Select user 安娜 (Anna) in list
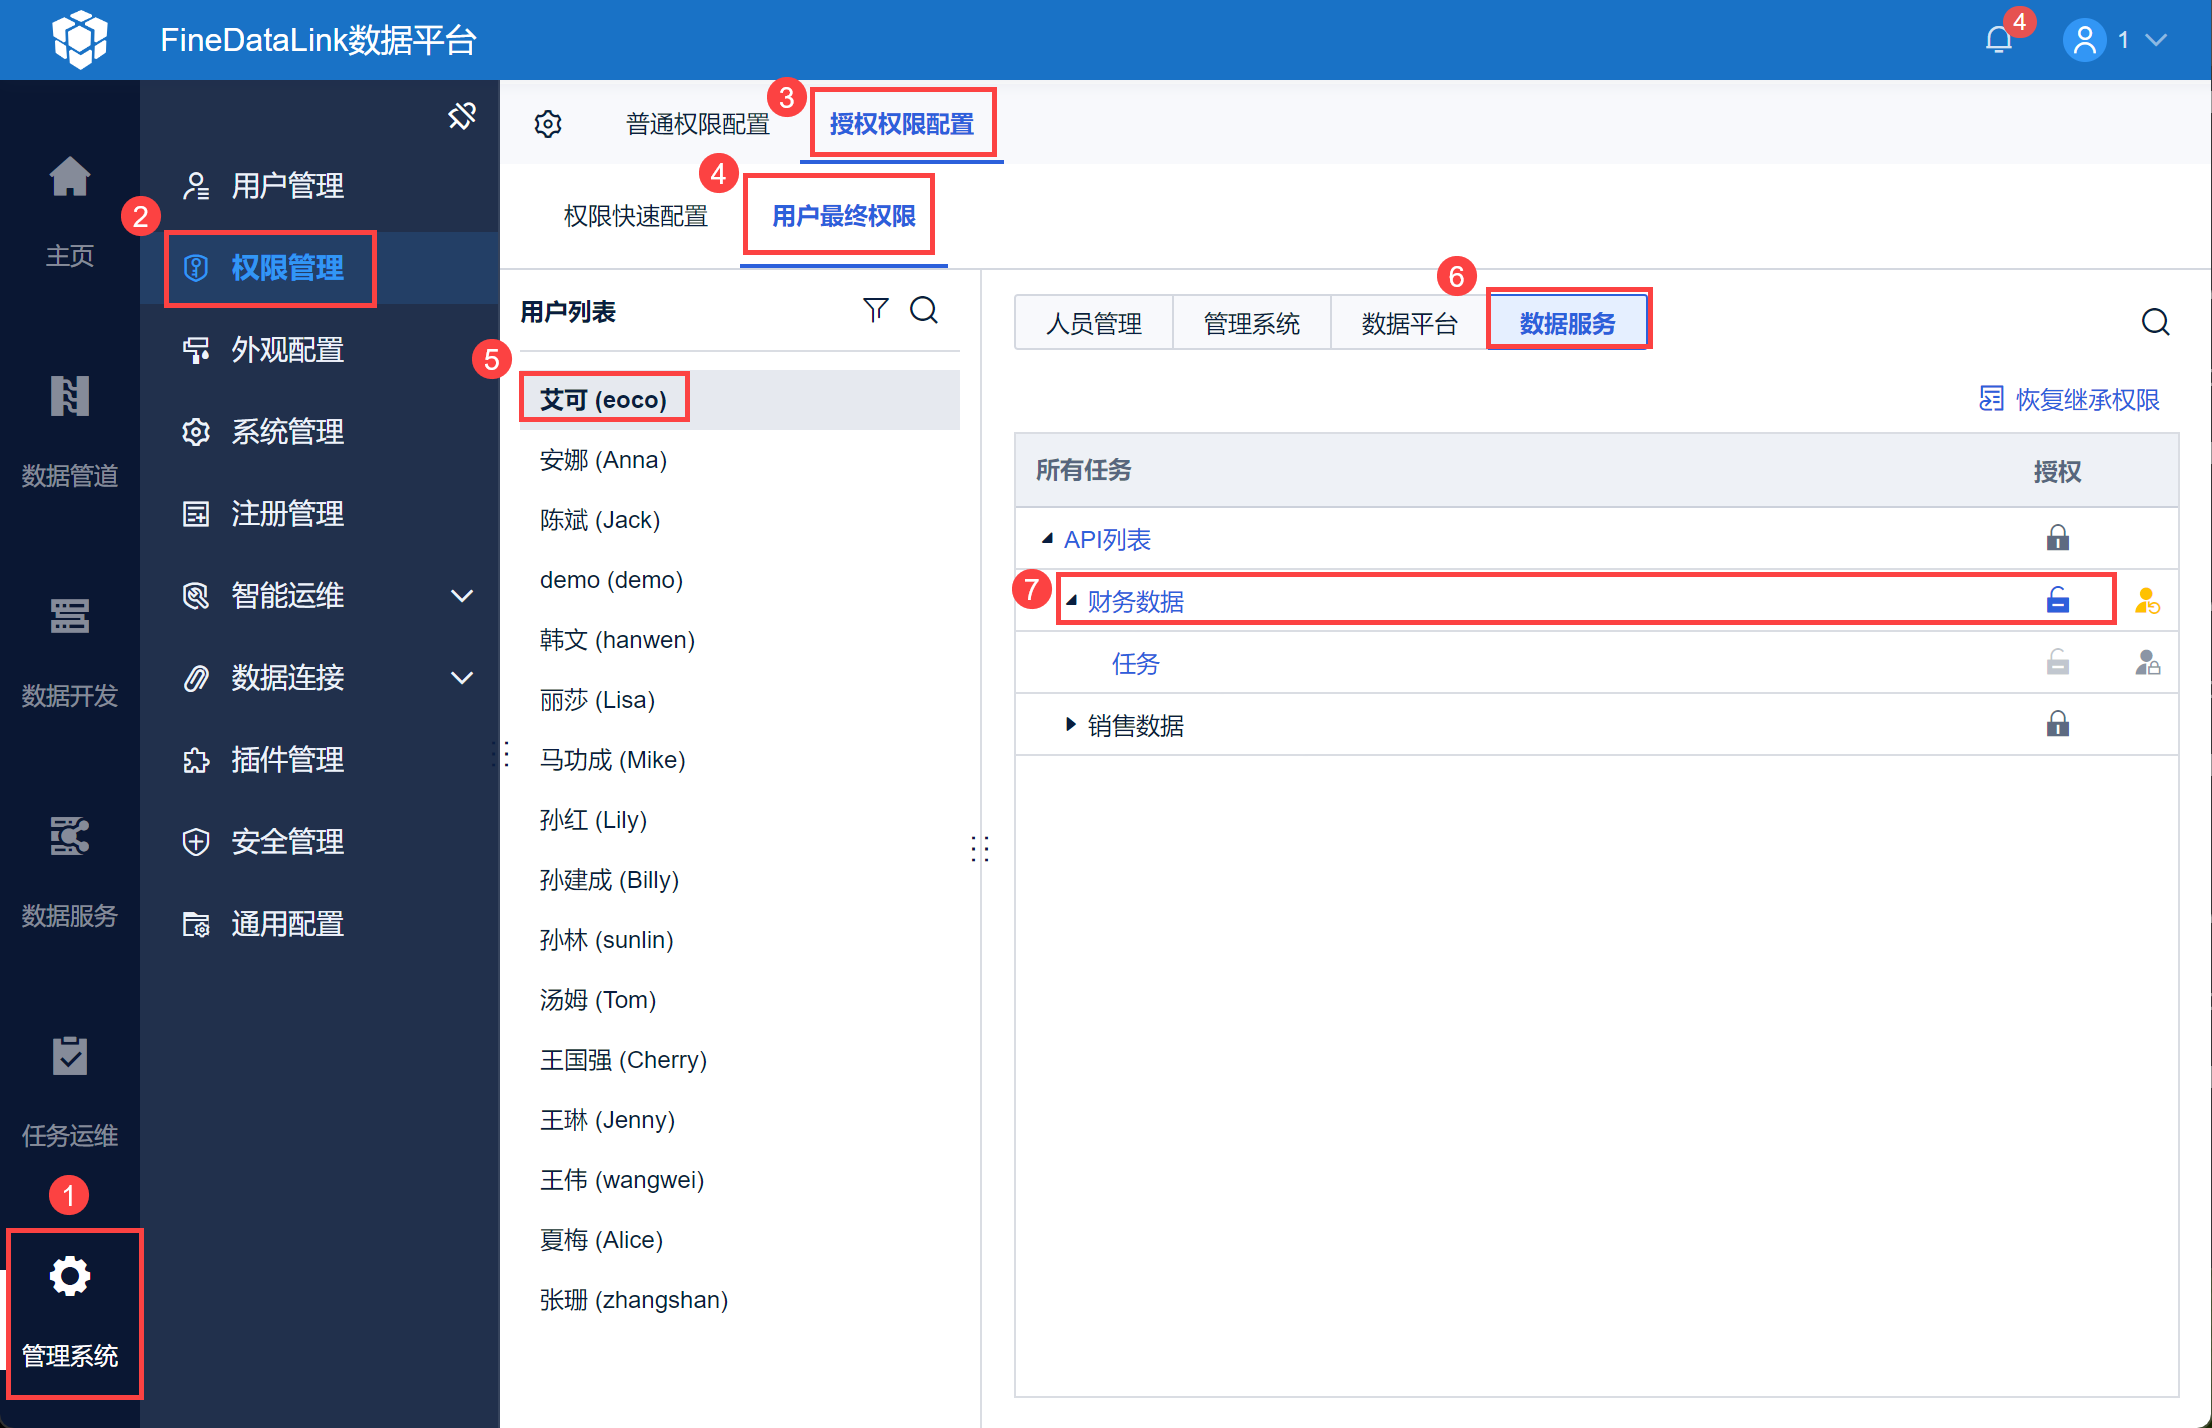2212x1428 pixels. (603, 460)
